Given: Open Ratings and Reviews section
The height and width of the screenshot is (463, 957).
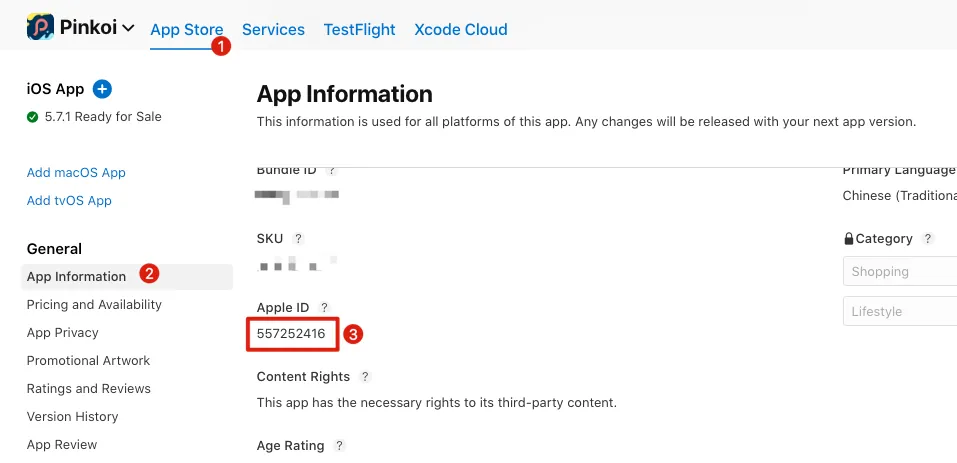Looking at the screenshot, I should point(88,388).
